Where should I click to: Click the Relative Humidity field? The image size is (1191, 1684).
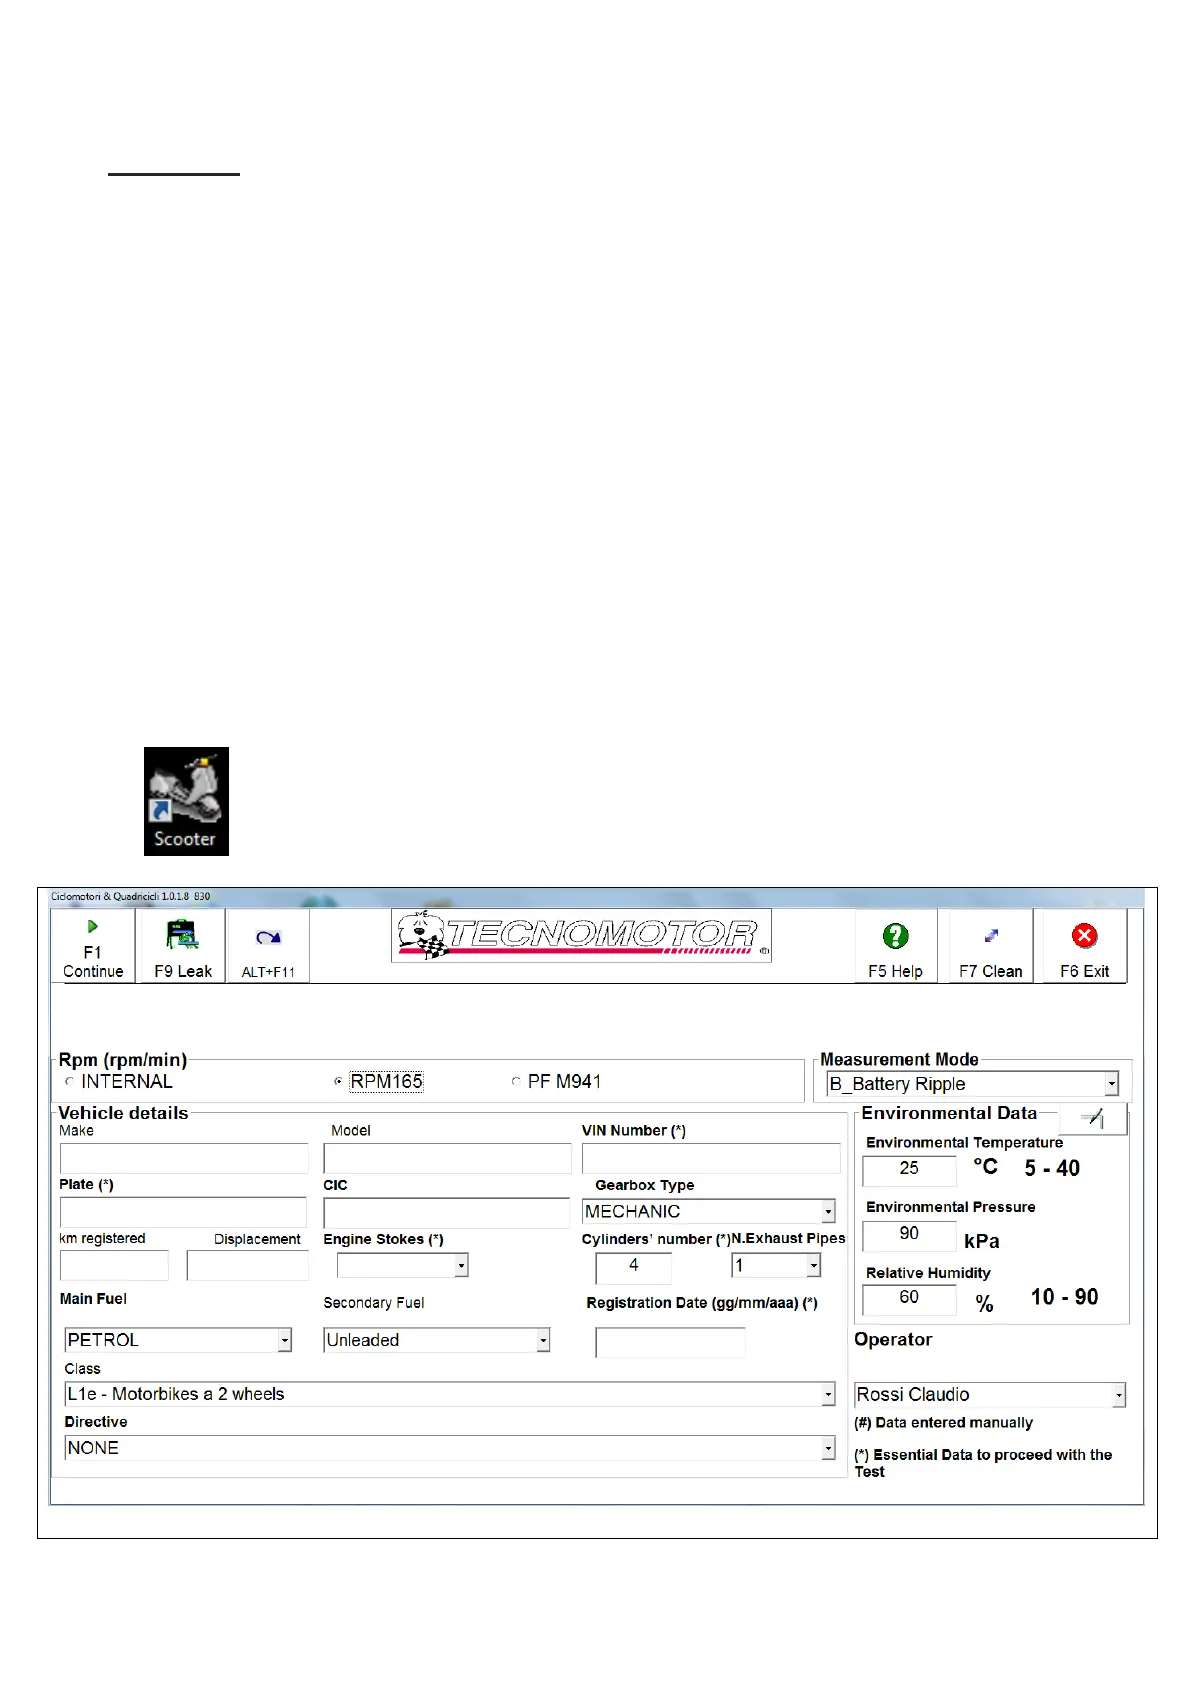909,1299
